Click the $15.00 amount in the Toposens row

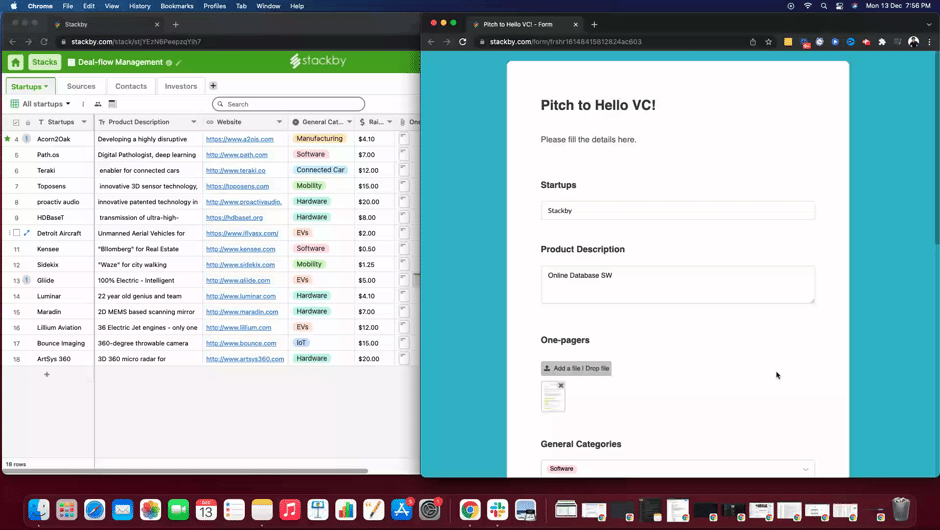[368, 186]
